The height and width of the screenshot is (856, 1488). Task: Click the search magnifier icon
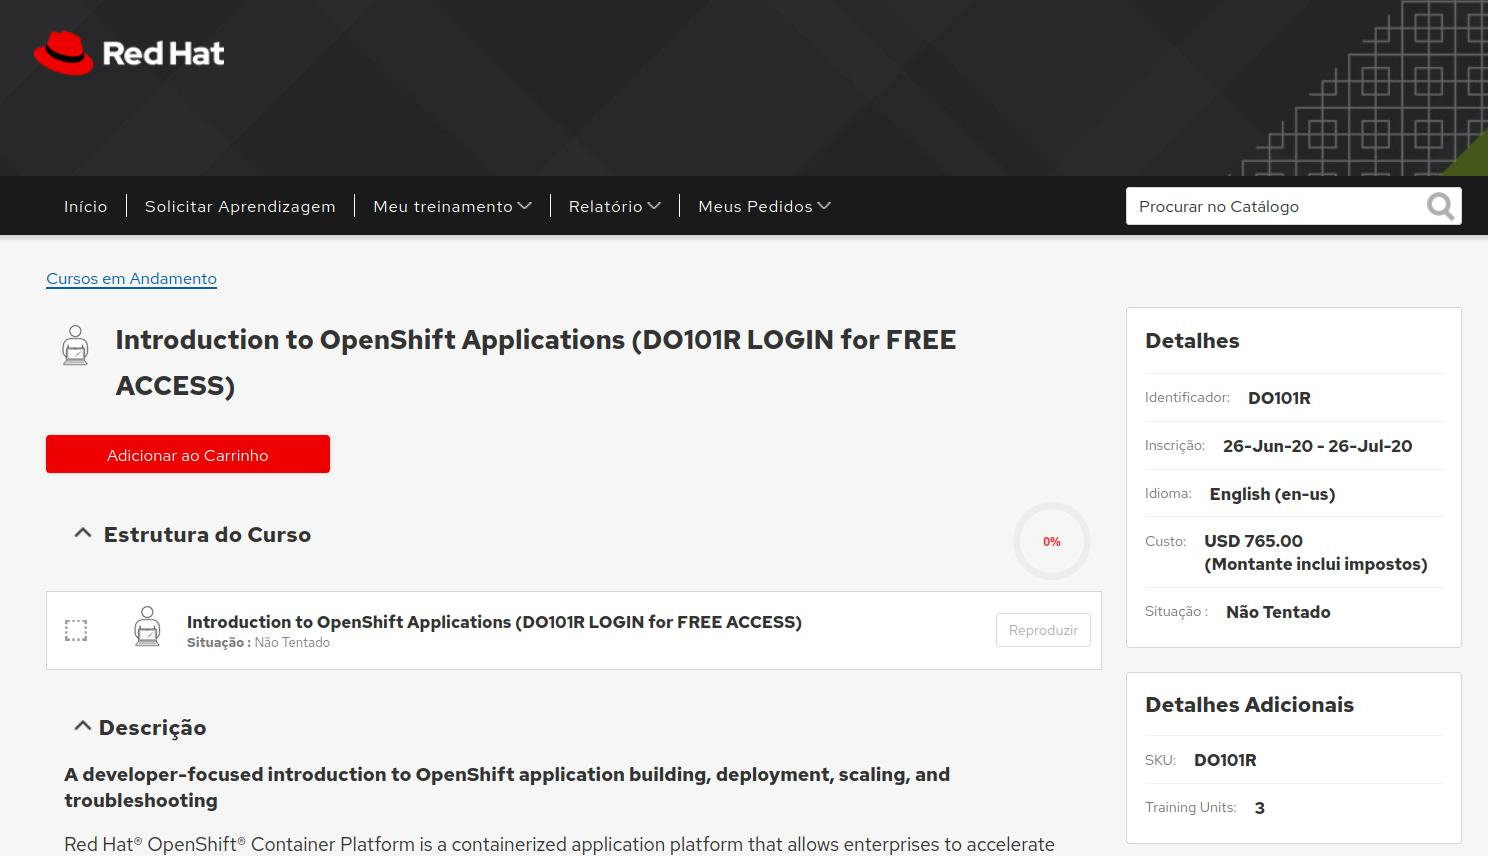tap(1440, 206)
